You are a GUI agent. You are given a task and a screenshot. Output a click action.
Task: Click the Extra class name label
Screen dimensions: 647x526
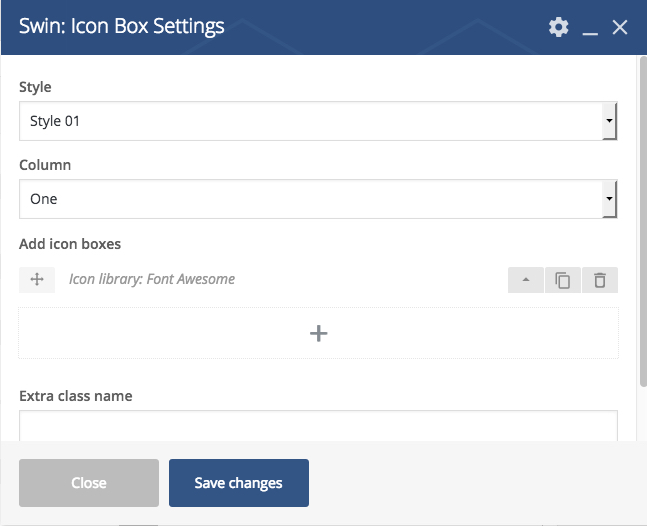point(76,396)
